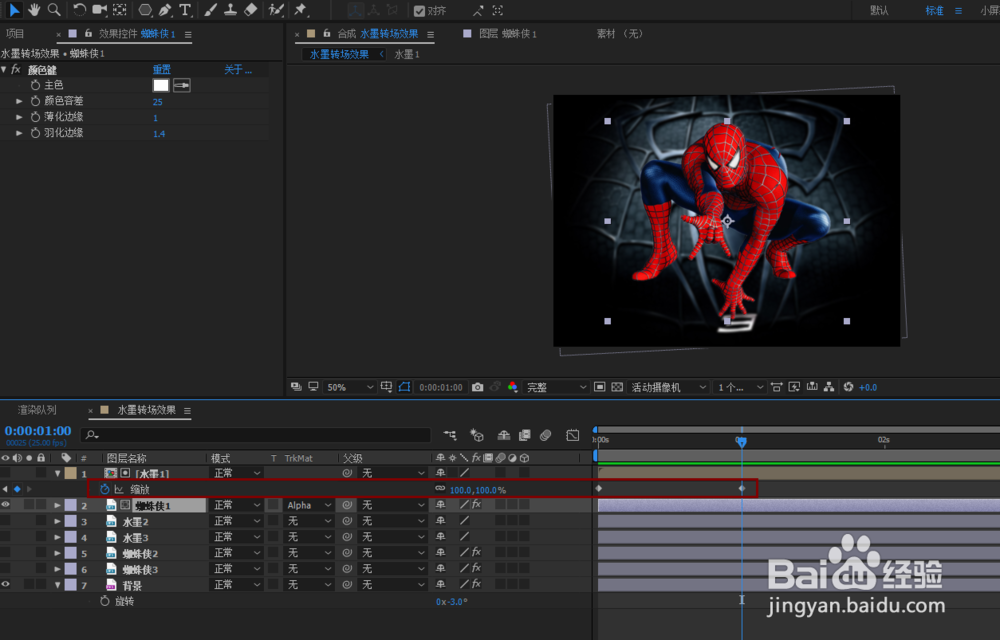Open the 完整 resolution dropdown
This screenshot has height=640, width=1000.
[x=555, y=387]
